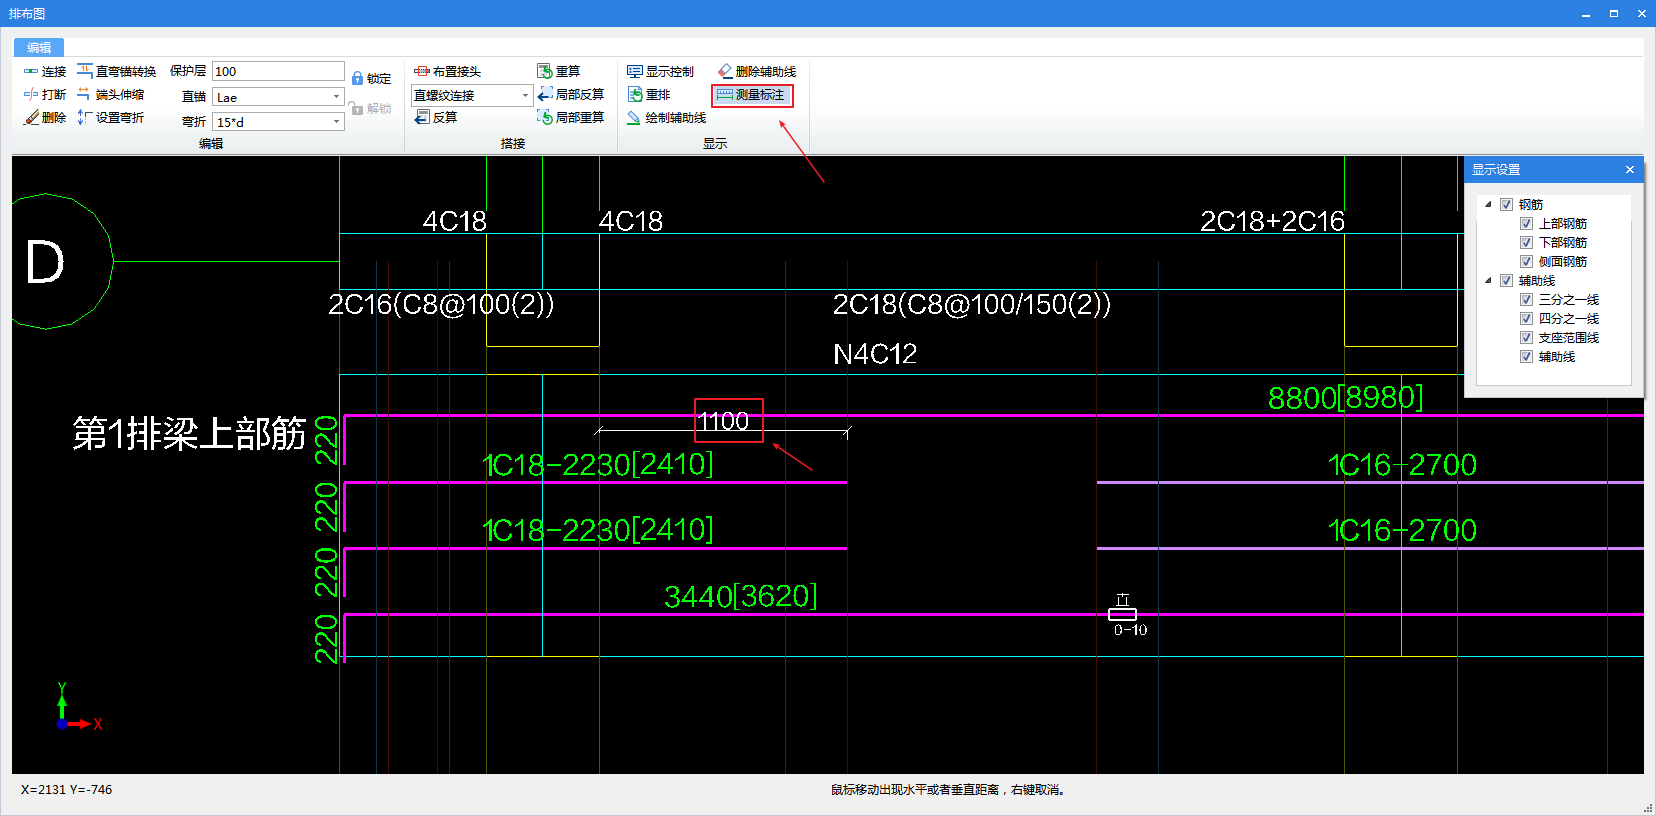Click the 8800[8980] length label
The image size is (1656, 816).
coord(1345,398)
